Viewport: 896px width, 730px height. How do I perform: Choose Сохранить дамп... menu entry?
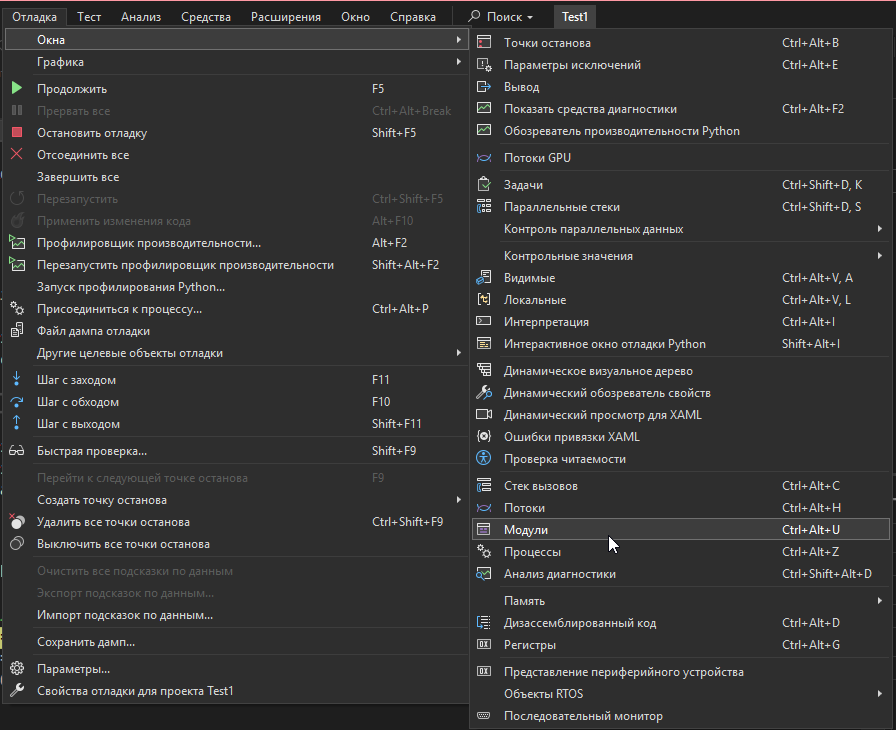(86, 642)
